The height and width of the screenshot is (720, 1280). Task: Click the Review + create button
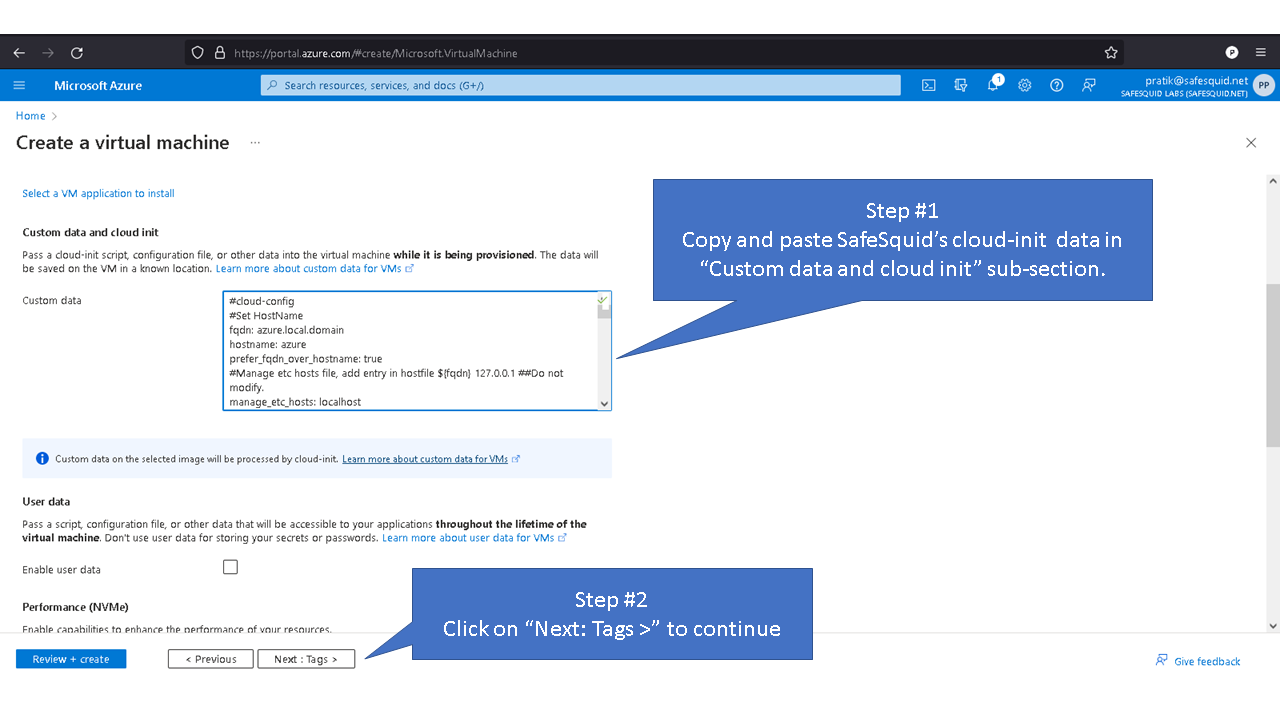click(x=71, y=659)
